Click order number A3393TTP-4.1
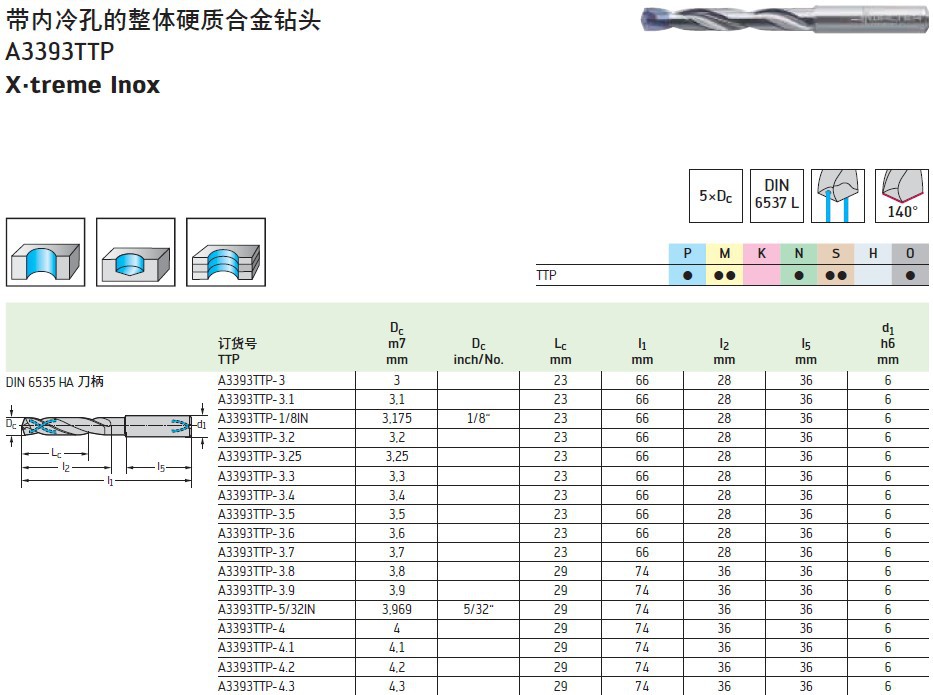Image resolution: width=933 pixels, height=695 pixels. [256, 647]
